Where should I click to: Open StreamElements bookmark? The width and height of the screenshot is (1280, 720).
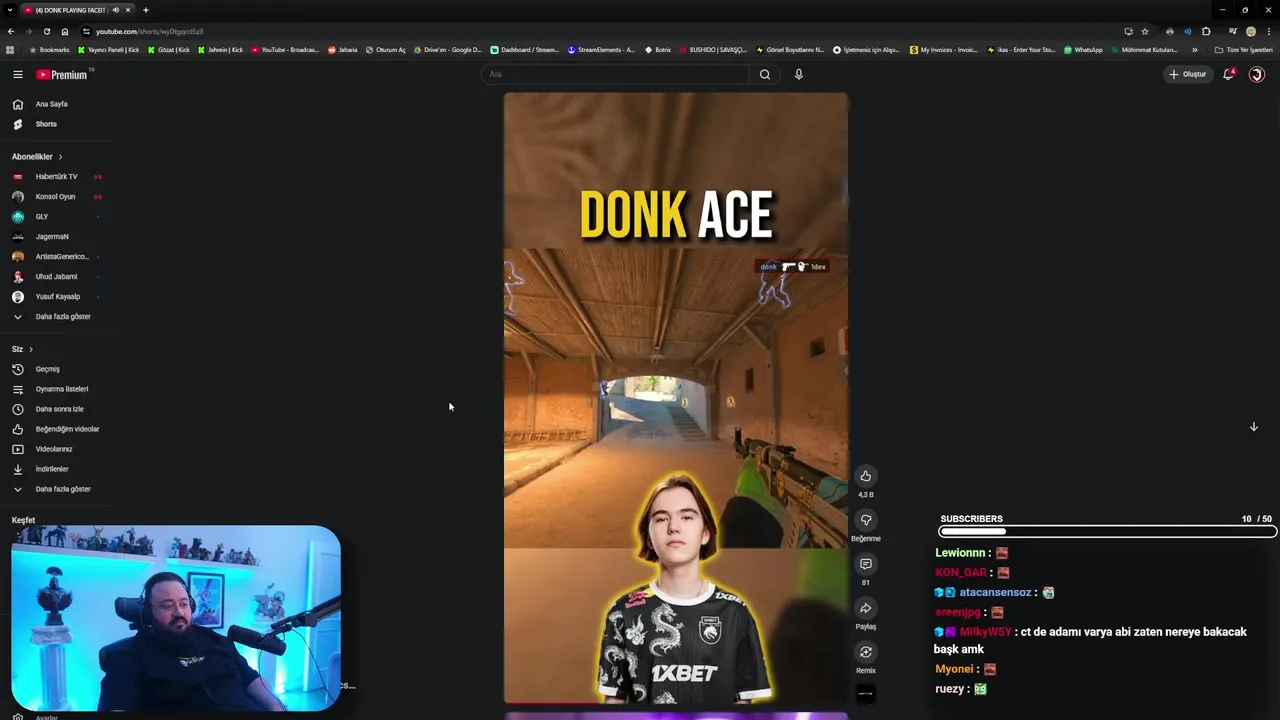coord(601,49)
